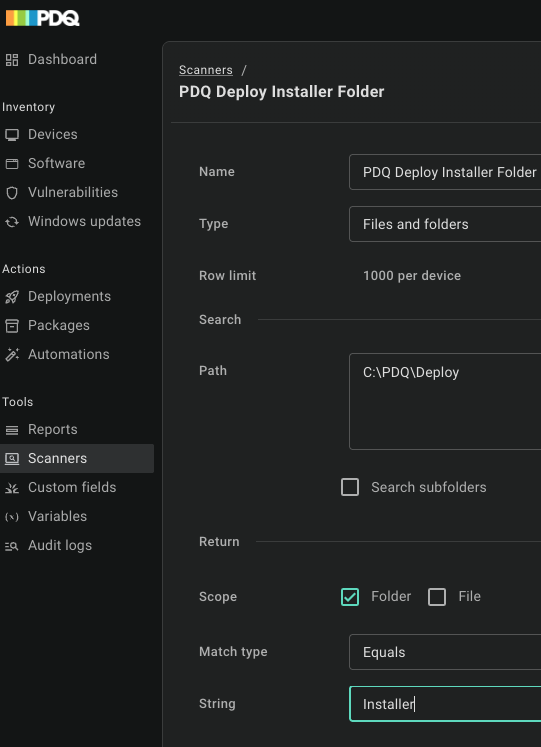Follow the Scanners breadcrumb link
Screen dimensions: 541x747
(206, 70)
